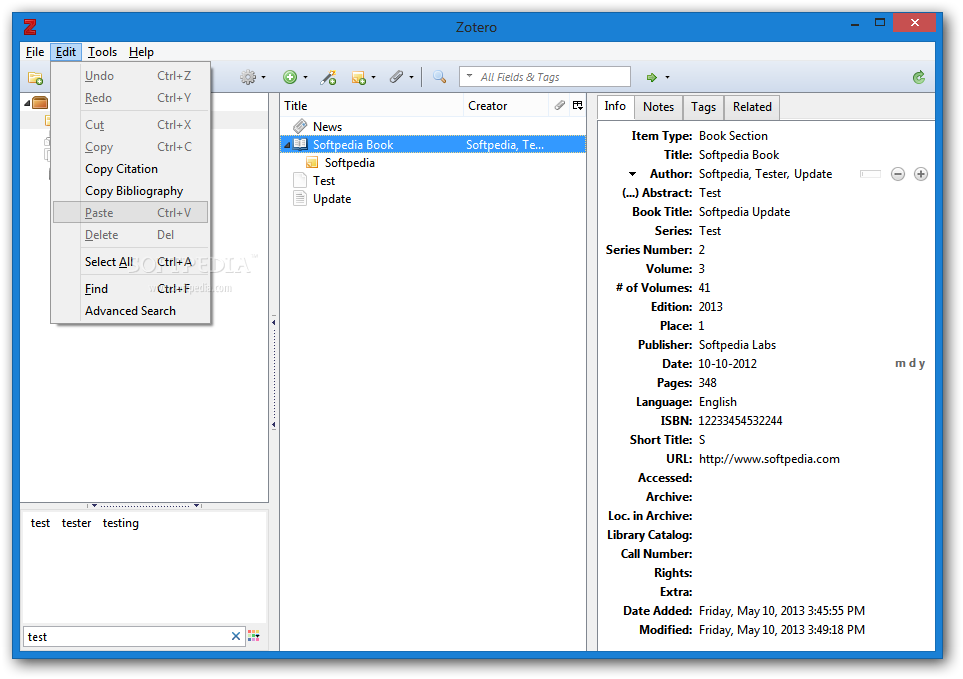
Task: Click the (...) Abstract label to collapse
Action: (657, 193)
